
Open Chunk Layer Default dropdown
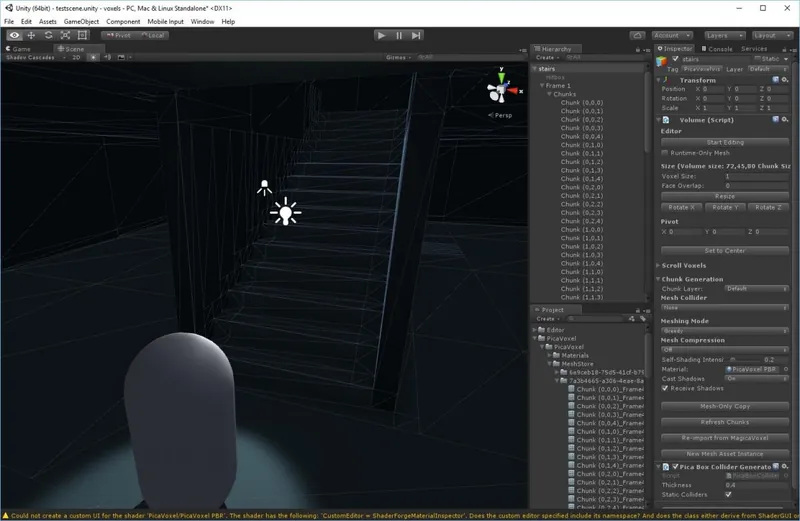[x=757, y=289]
